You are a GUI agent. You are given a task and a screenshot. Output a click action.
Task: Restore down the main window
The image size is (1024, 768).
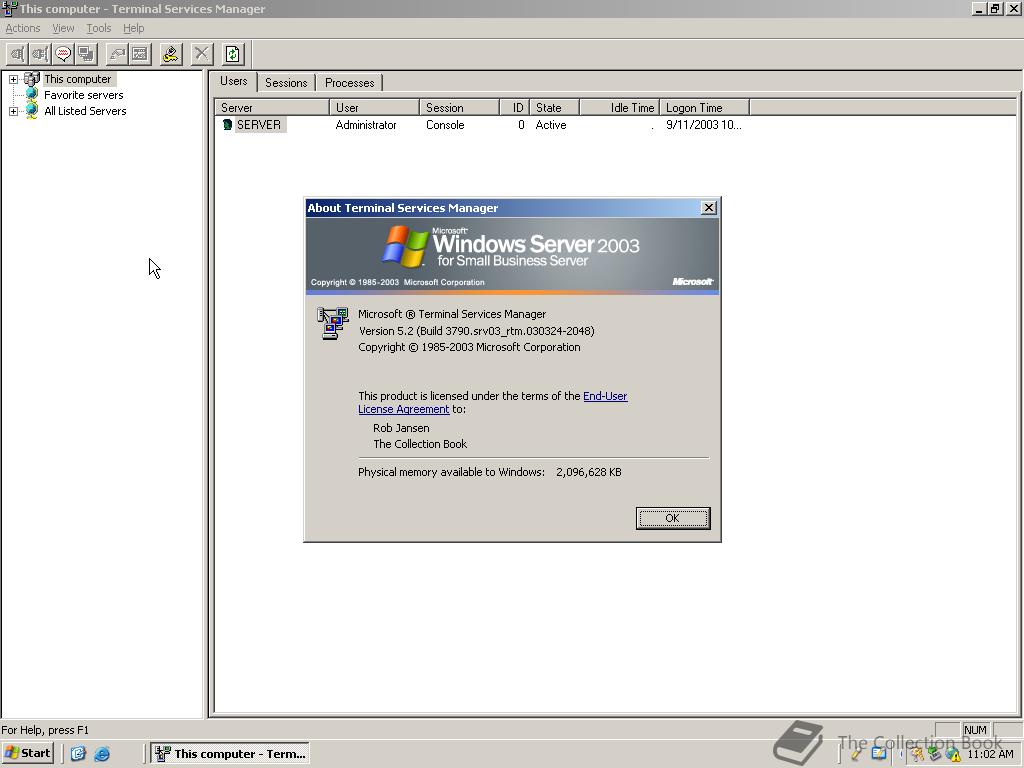pos(995,8)
